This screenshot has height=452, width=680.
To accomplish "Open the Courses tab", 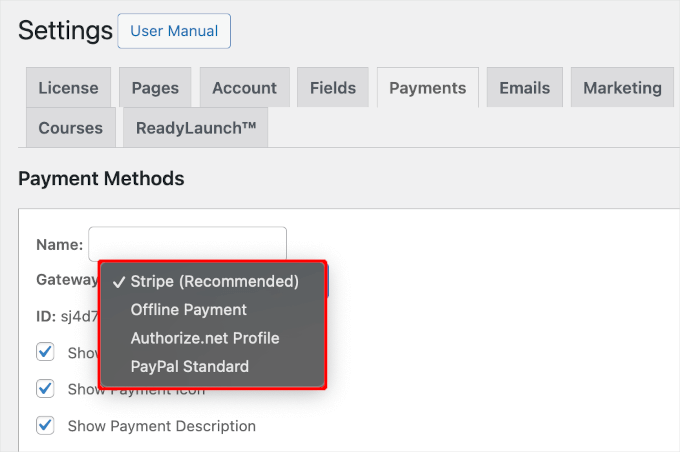I will pos(71,128).
